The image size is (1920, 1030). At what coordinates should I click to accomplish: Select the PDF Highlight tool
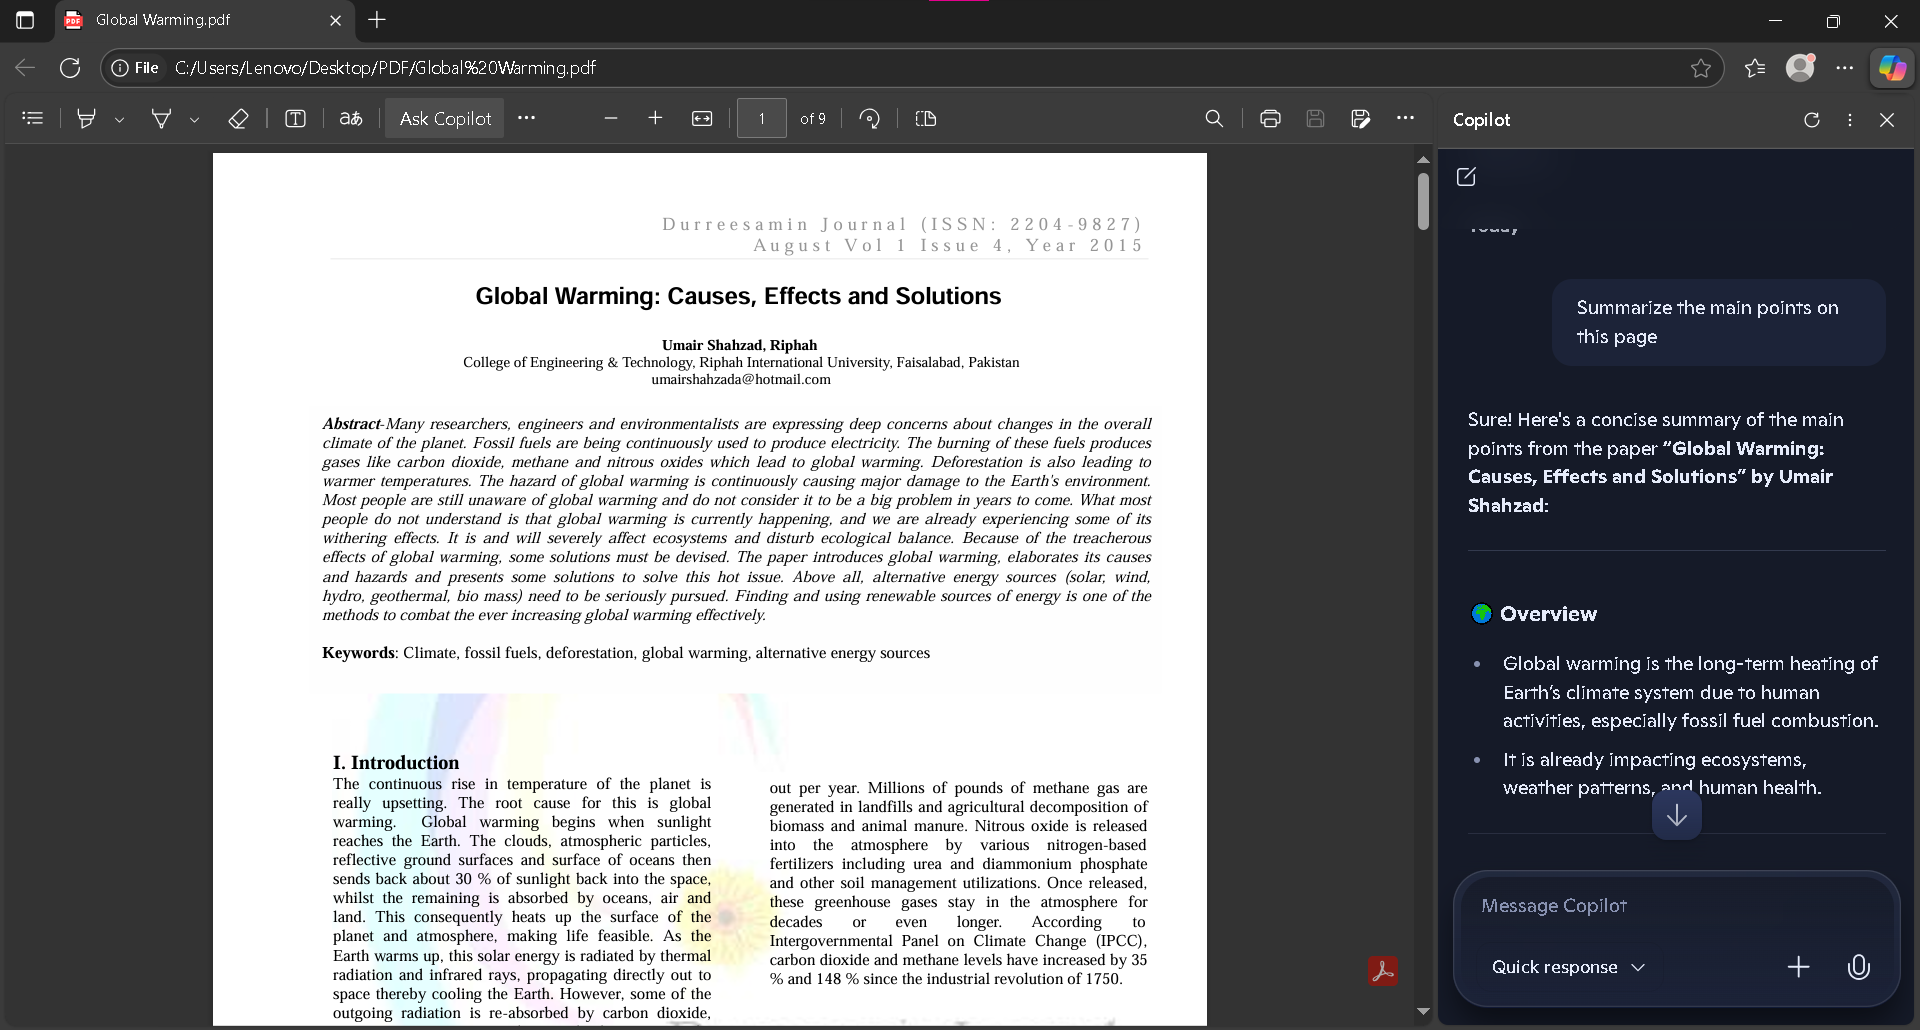(x=87, y=118)
